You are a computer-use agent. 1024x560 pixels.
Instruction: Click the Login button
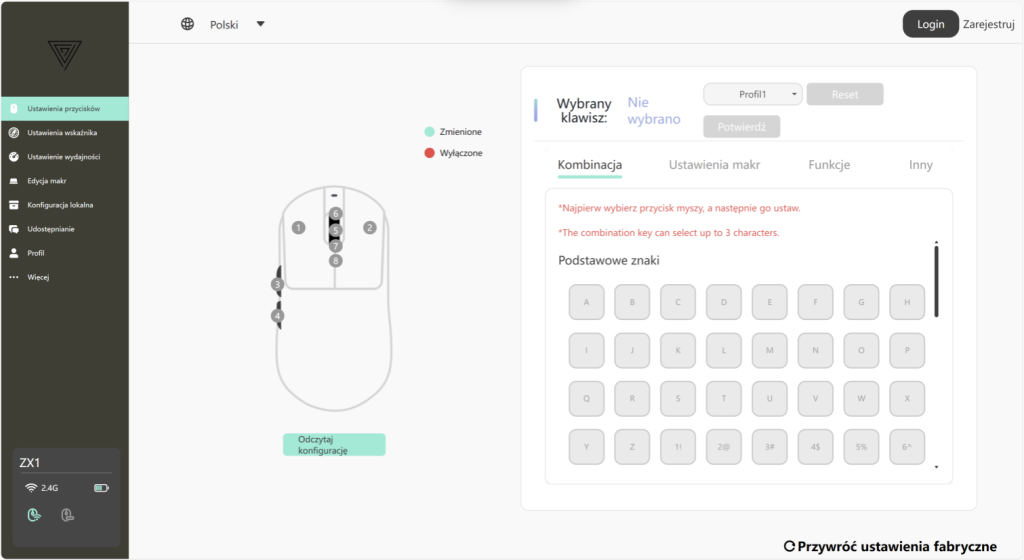[x=930, y=24]
